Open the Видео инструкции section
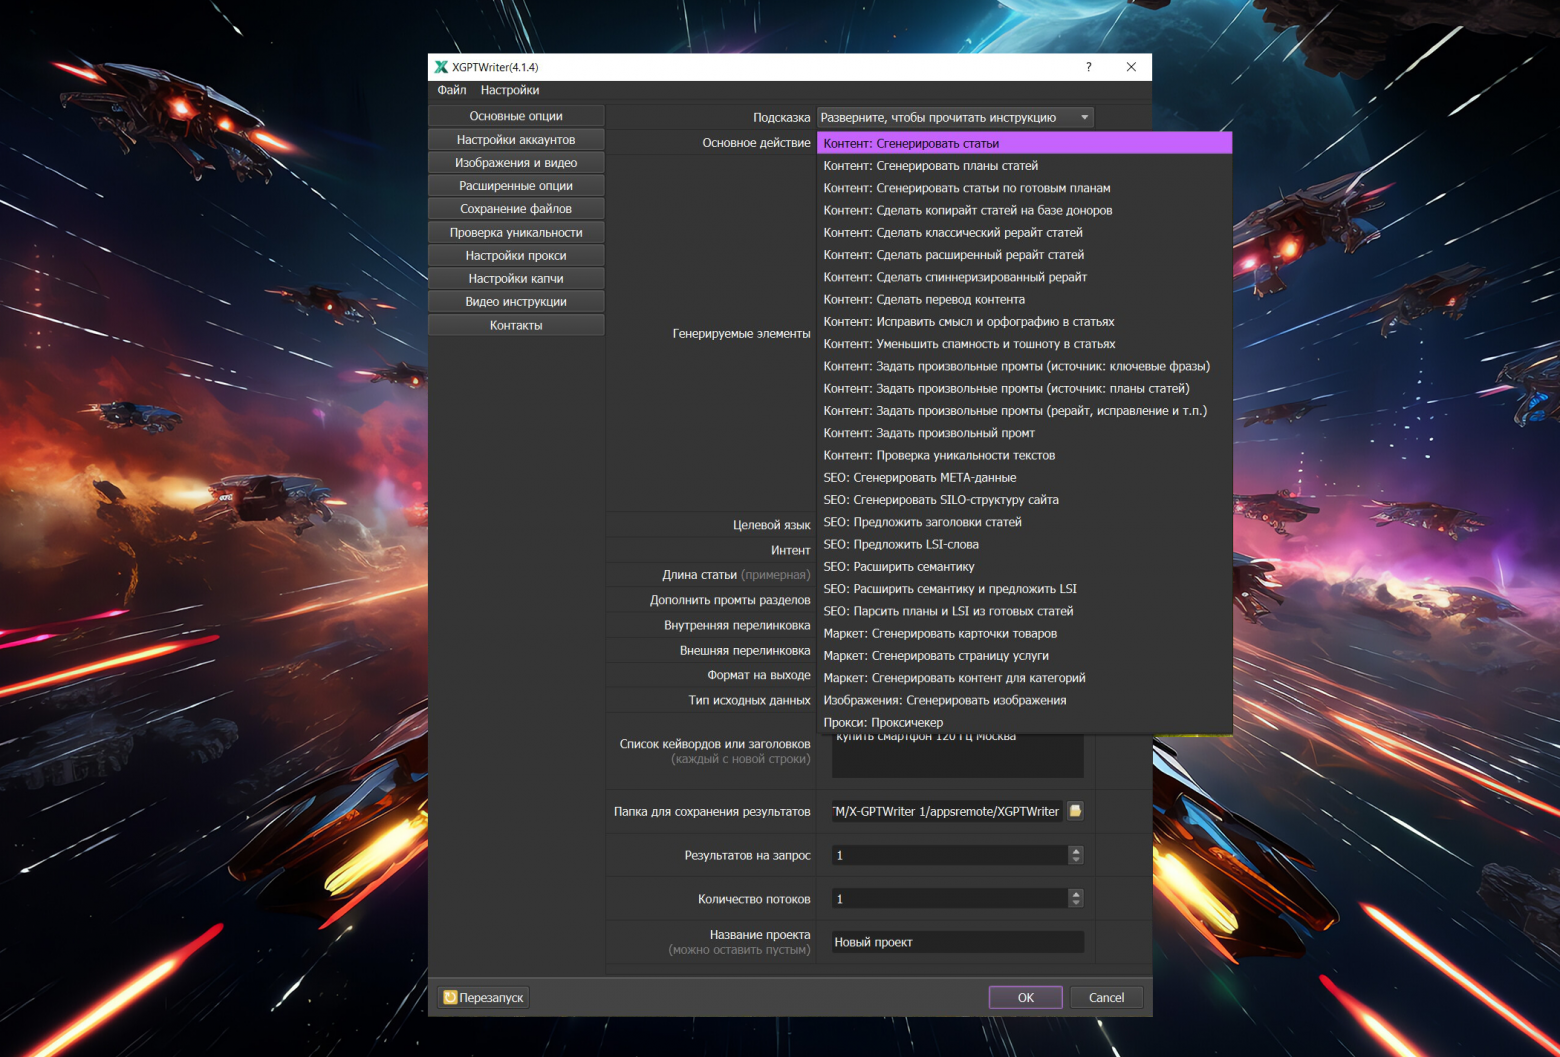 516,302
